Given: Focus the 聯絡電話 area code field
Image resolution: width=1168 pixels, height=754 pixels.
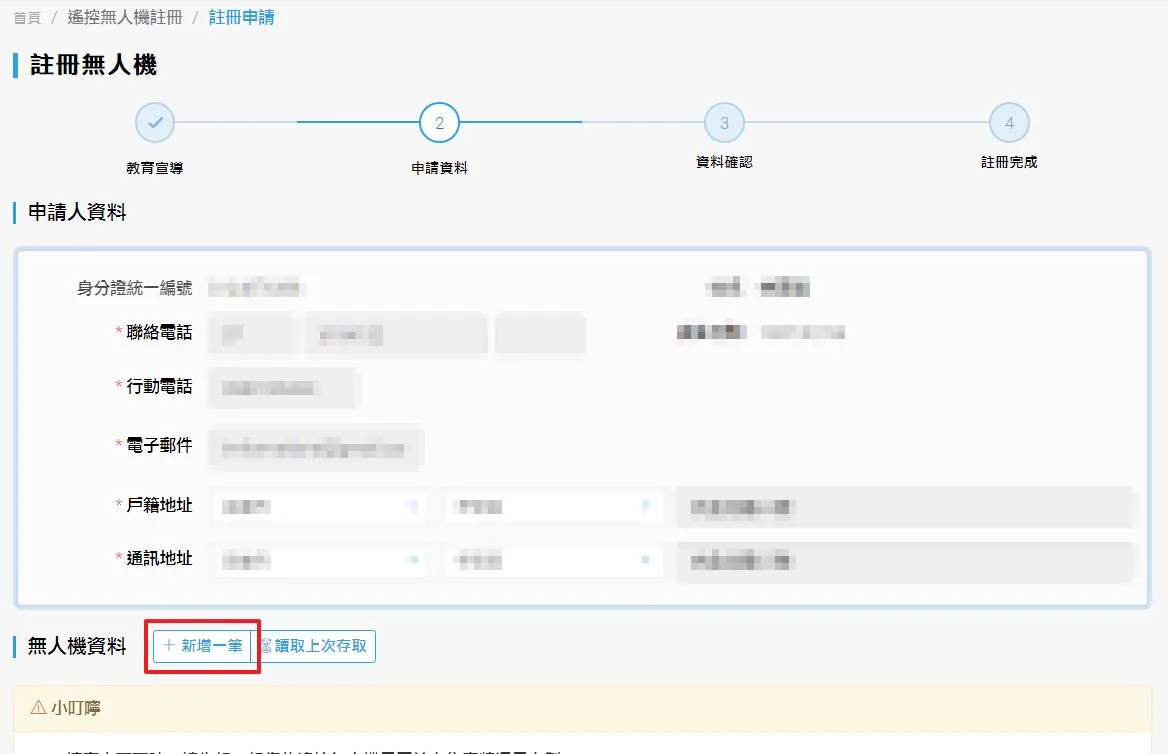Looking at the screenshot, I should 252,335.
